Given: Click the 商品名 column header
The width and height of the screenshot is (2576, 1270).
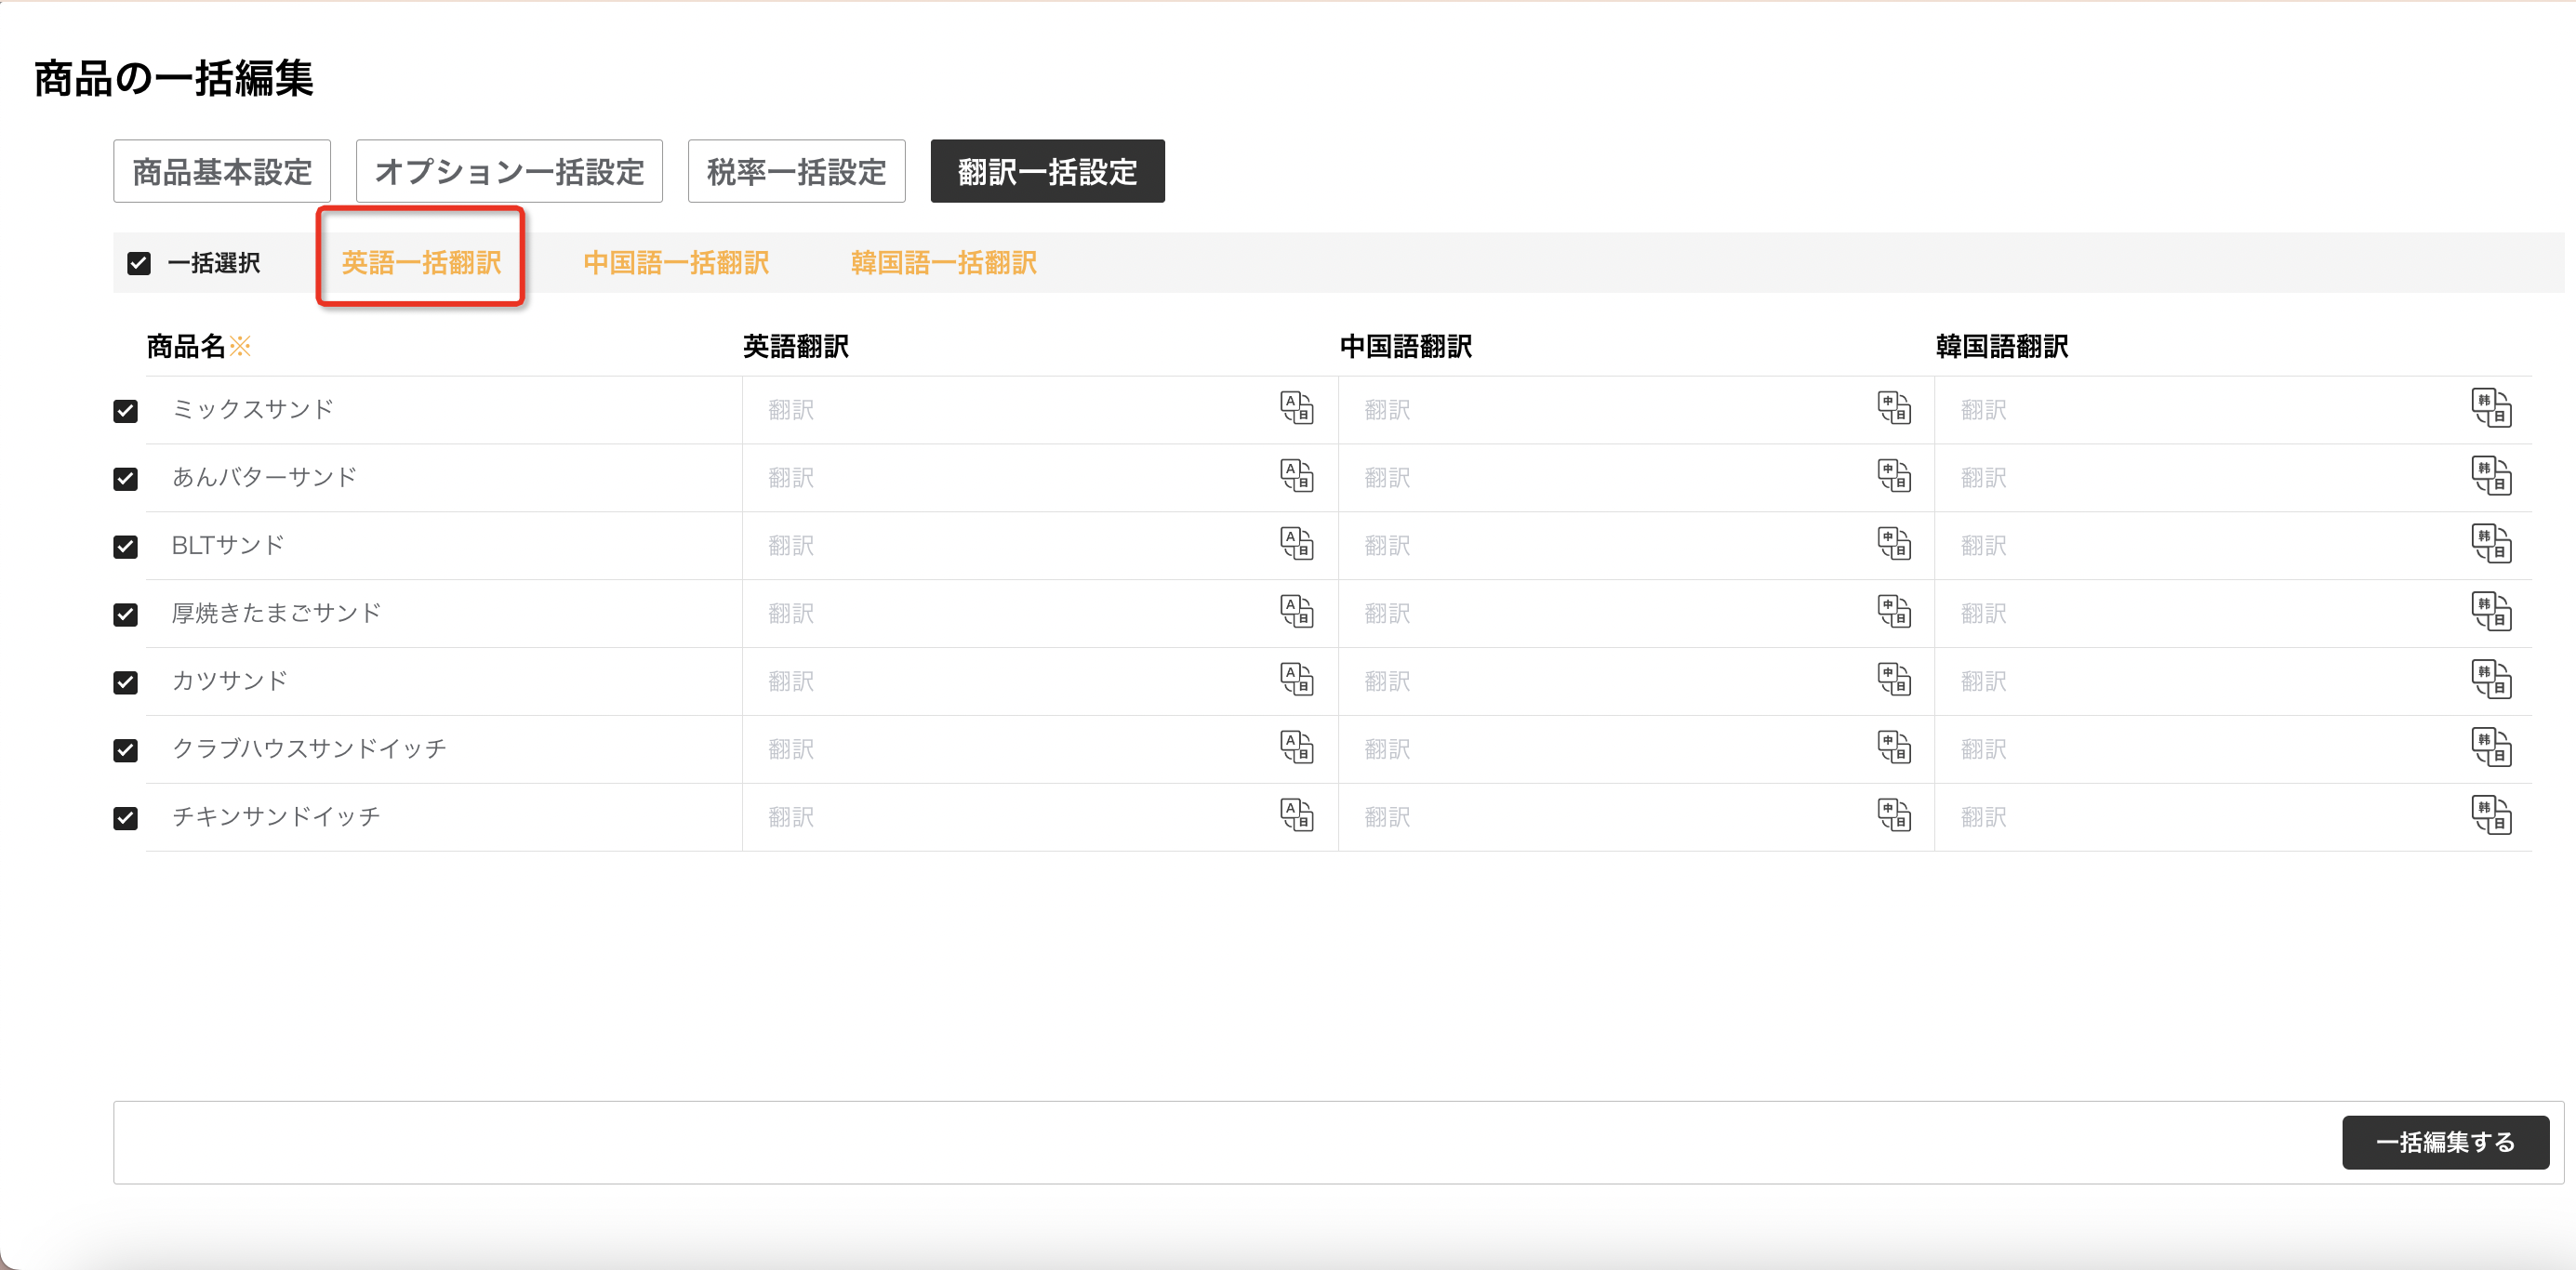Looking at the screenshot, I should (198, 346).
